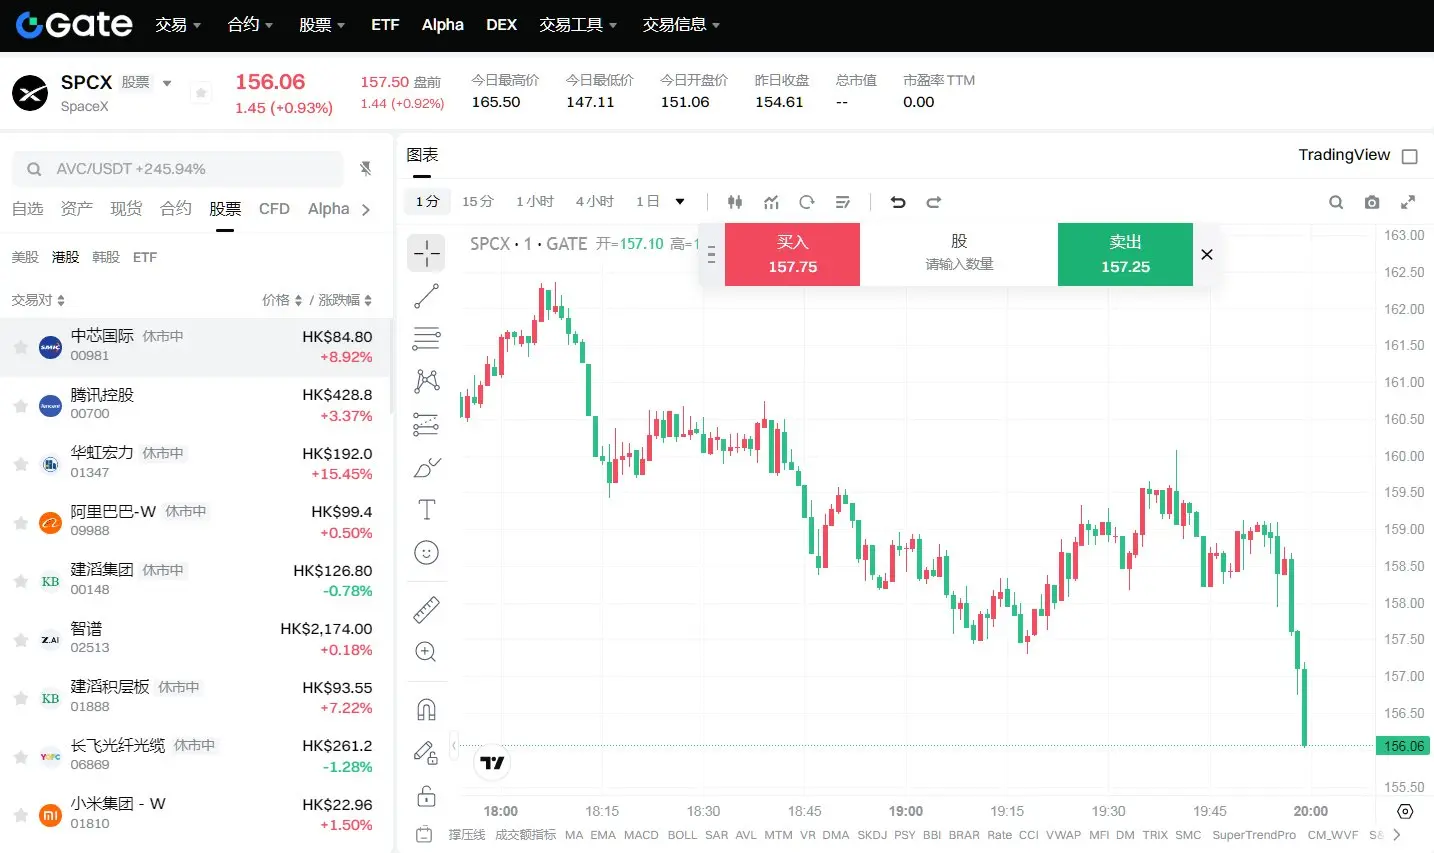
Task: Open the SPCX symbol selector dropdown arrow
Action: point(167,83)
